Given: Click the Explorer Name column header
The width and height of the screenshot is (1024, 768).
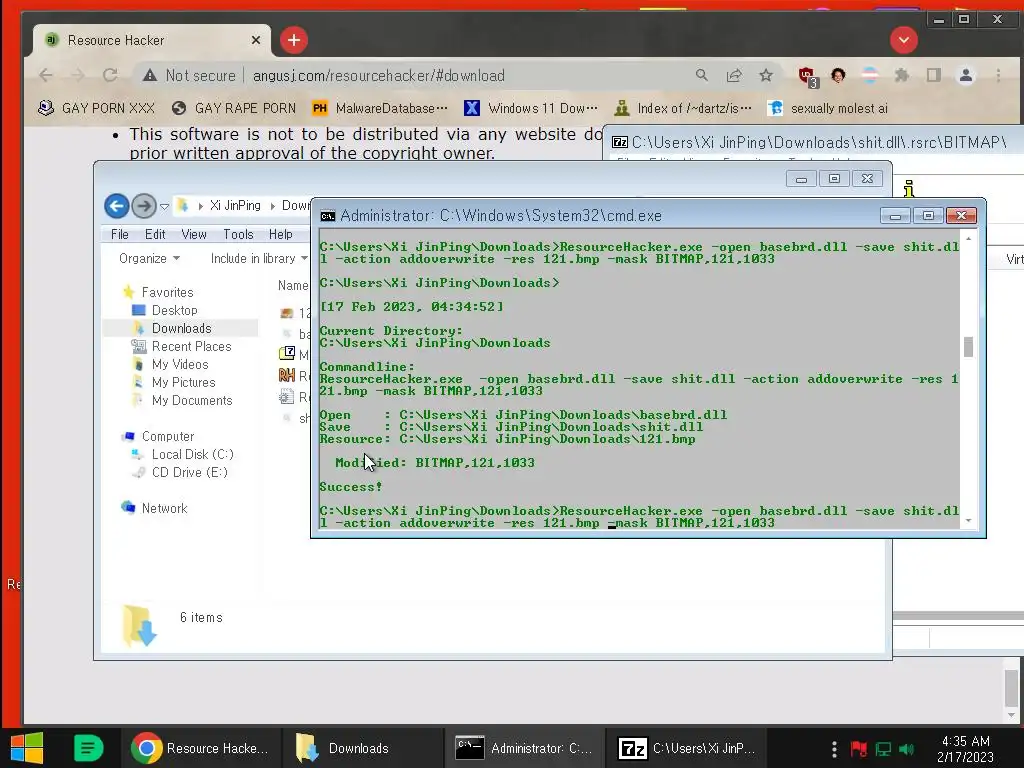Looking at the screenshot, I should pos(293,285).
